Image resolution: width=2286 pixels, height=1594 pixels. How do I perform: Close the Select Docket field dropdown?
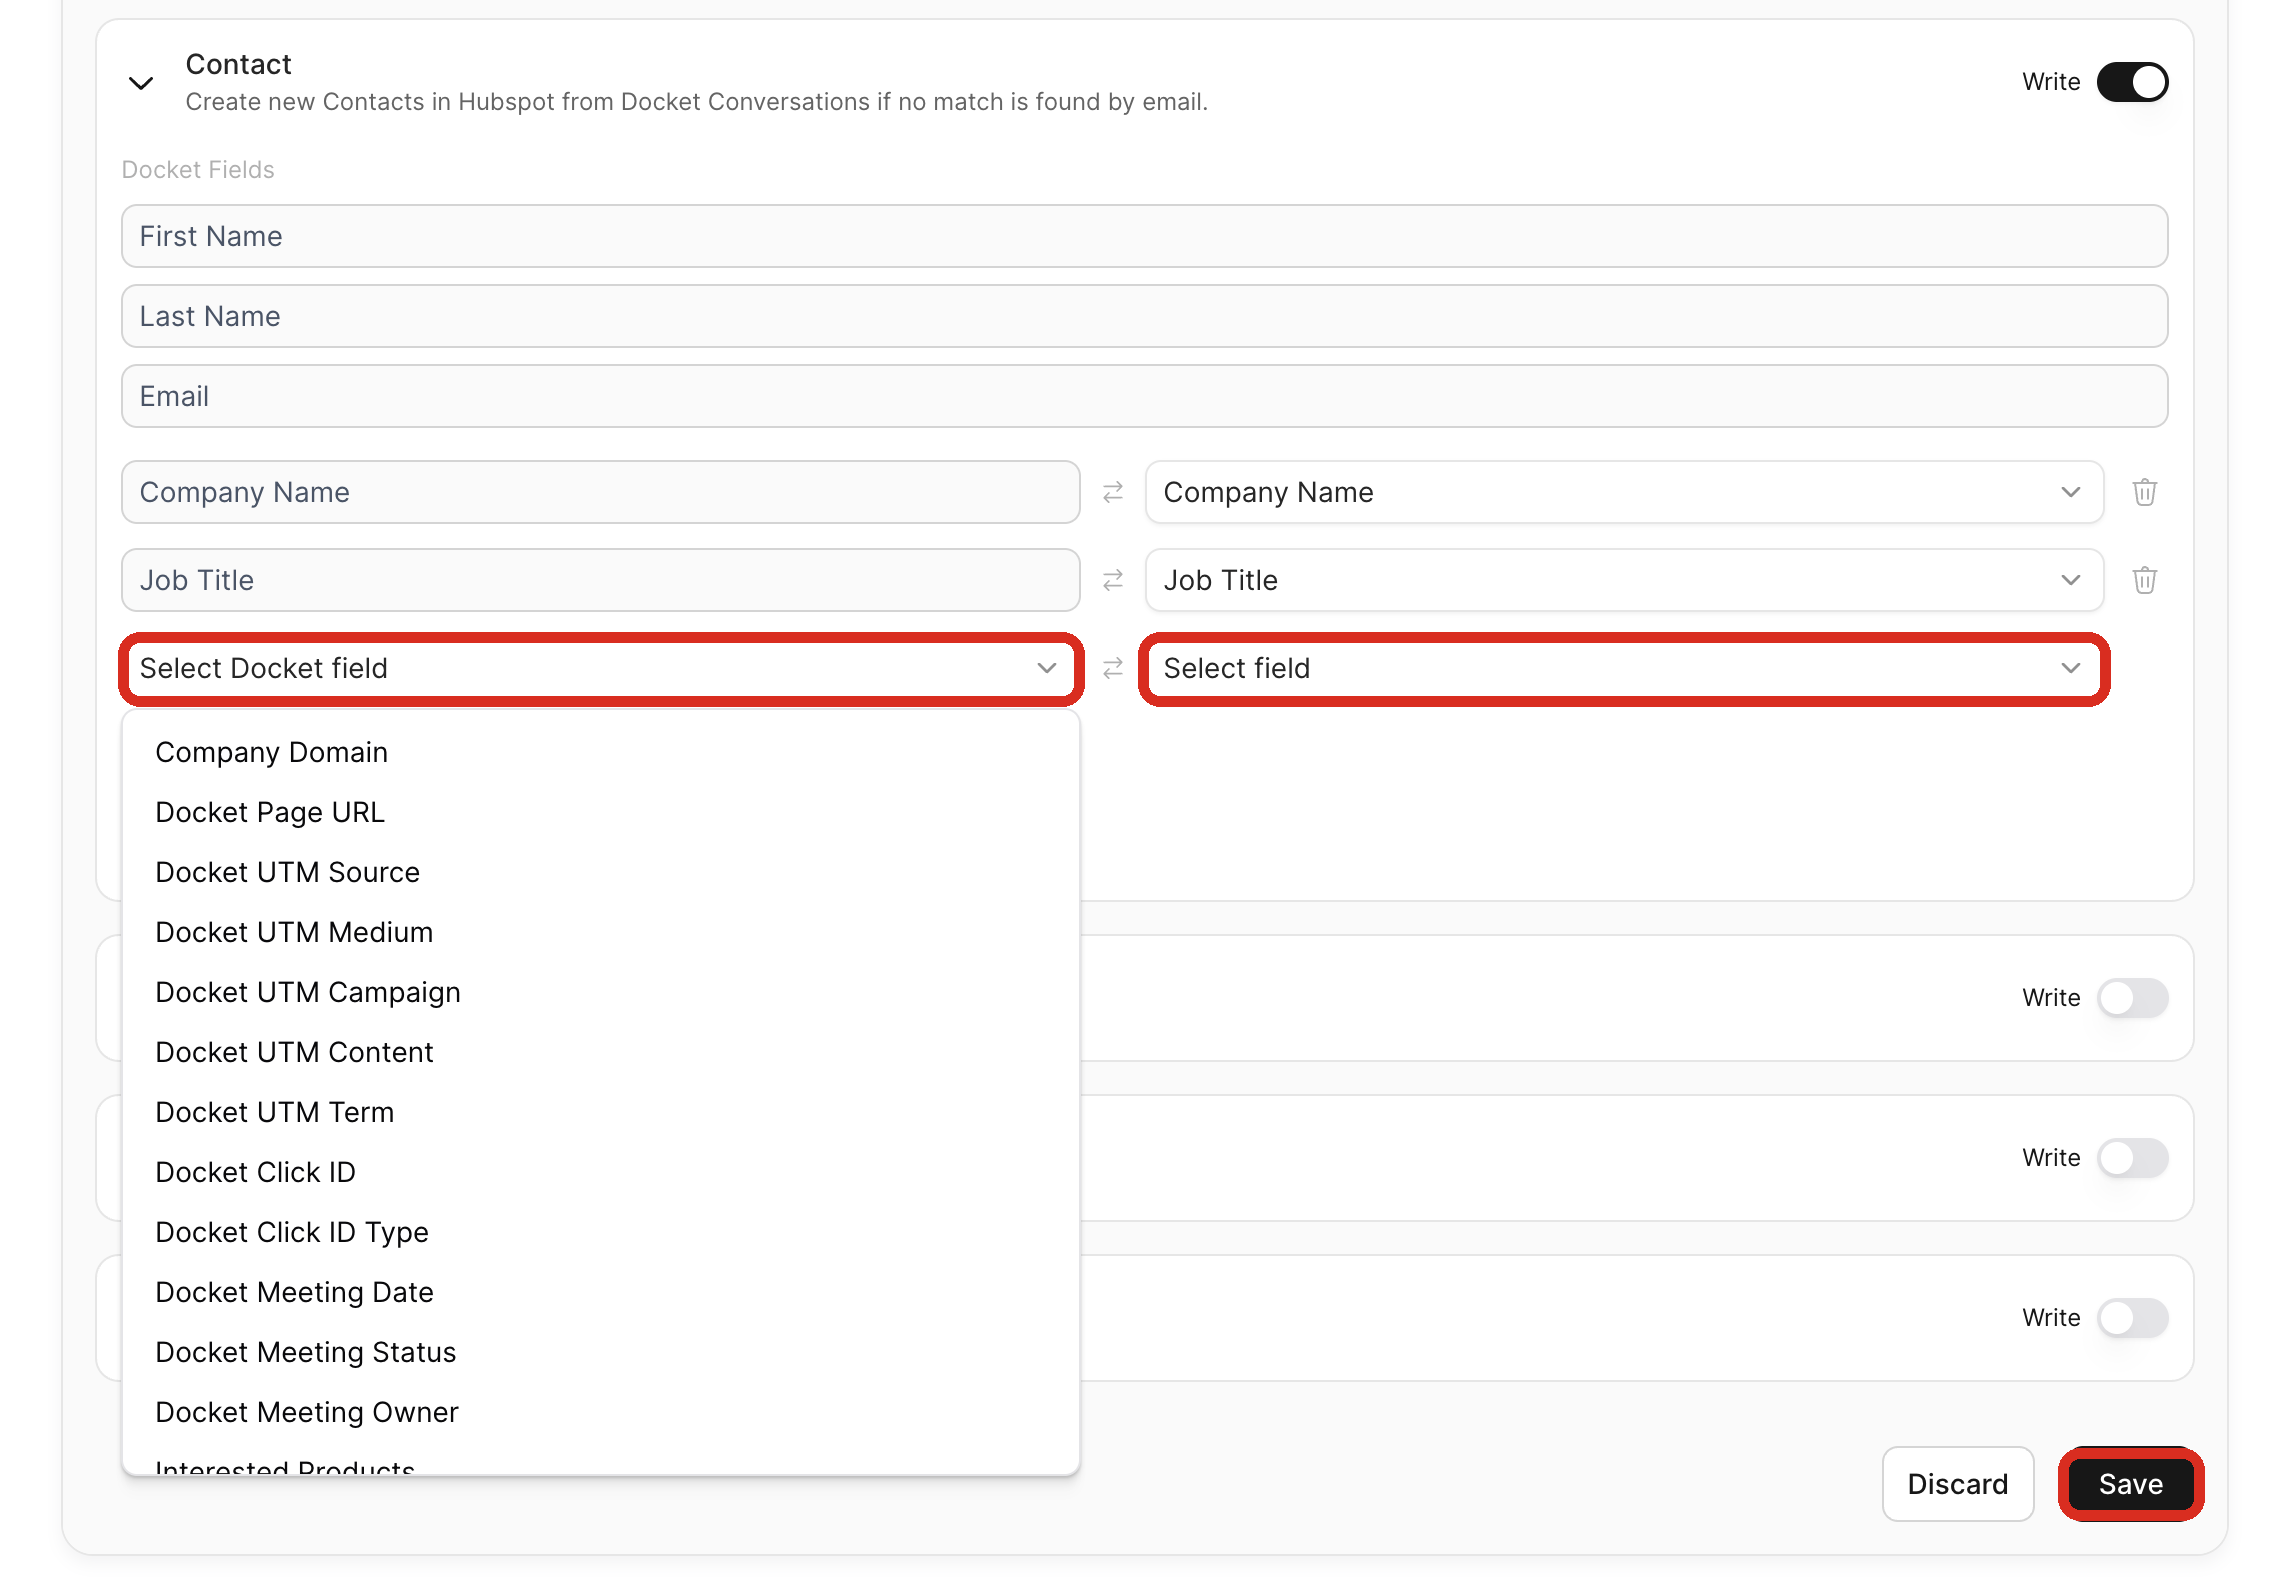(x=600, y=668)
